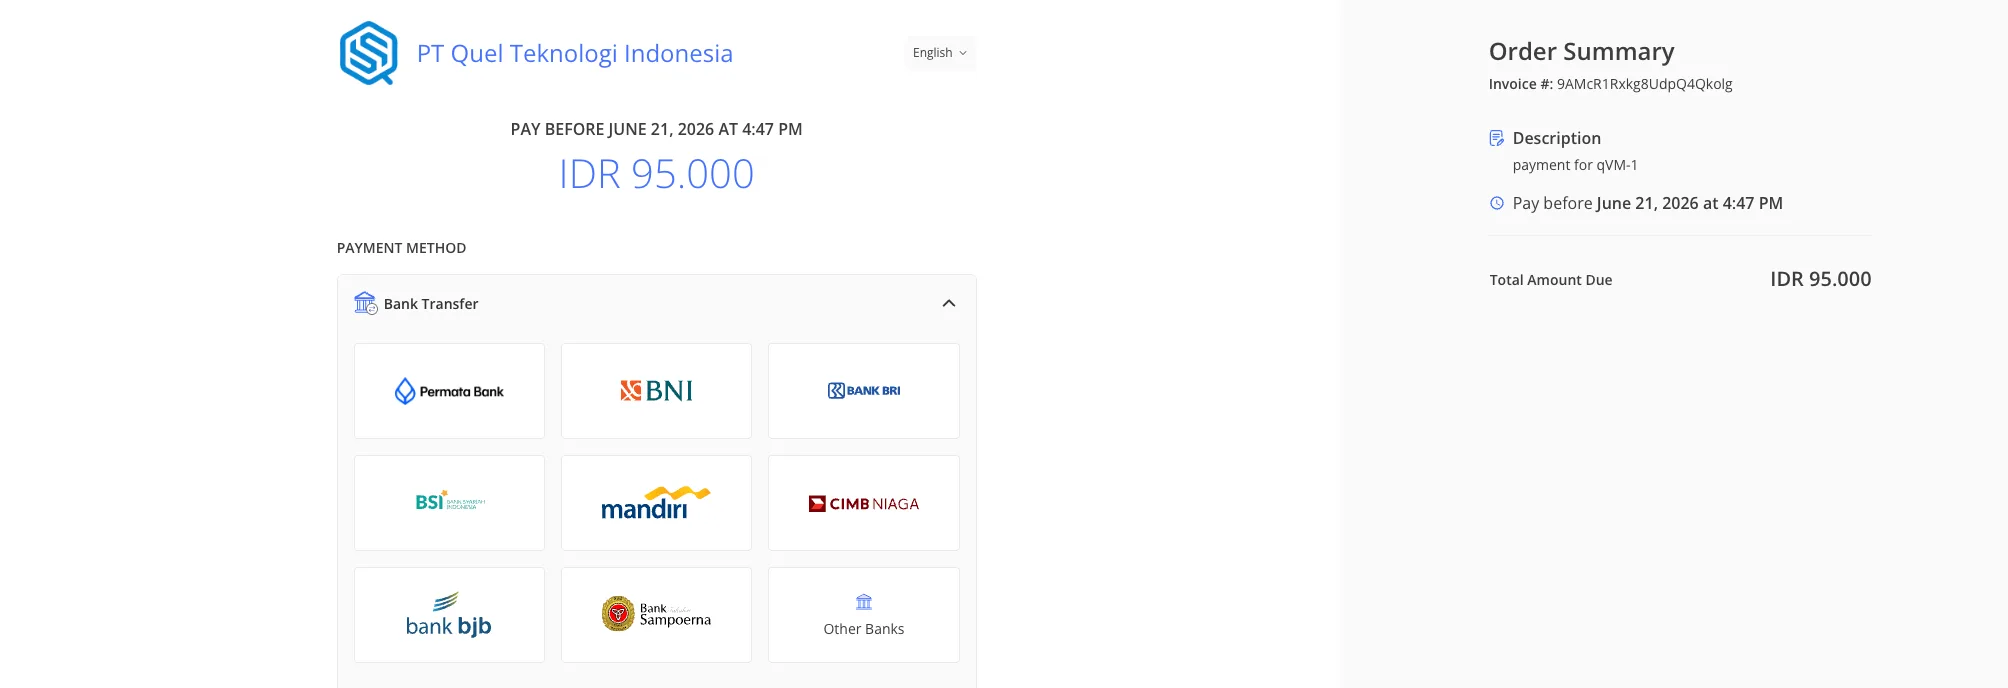
Task: Click the Bank Transfer building icon
Action: coord(365,303)
